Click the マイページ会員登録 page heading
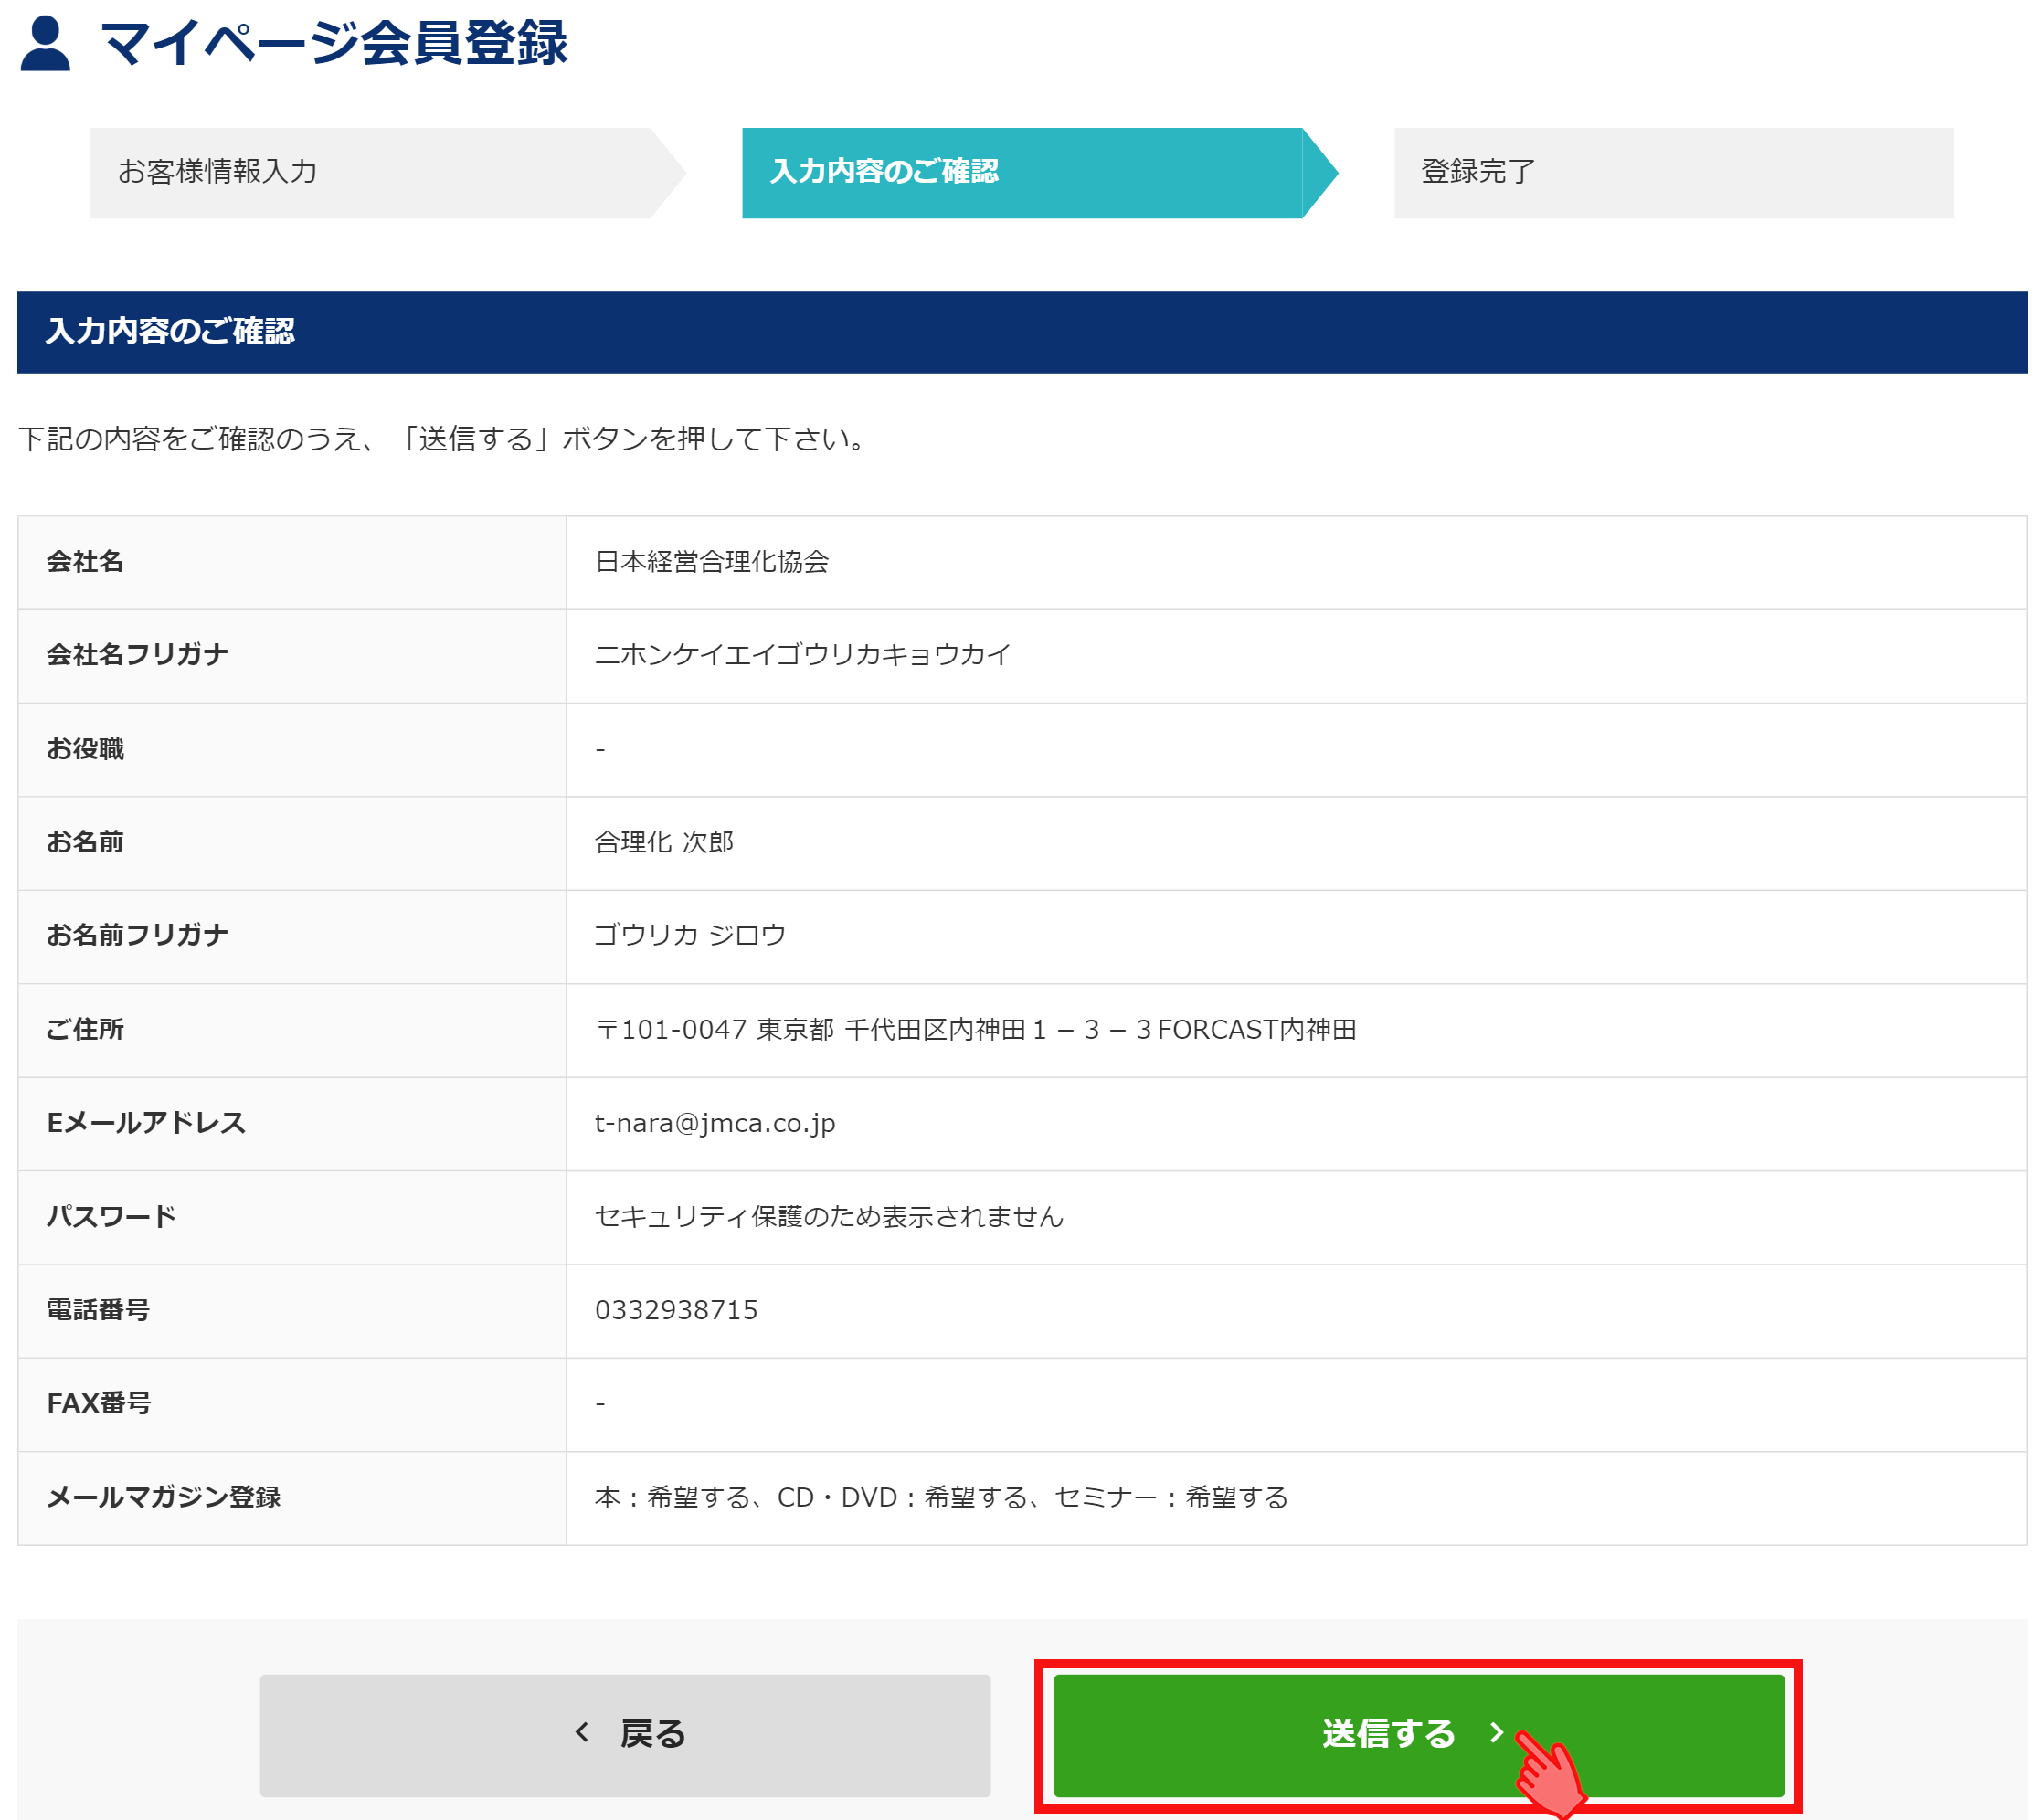Viewport: 2044px width, 1820px height. tap(334, 44)
